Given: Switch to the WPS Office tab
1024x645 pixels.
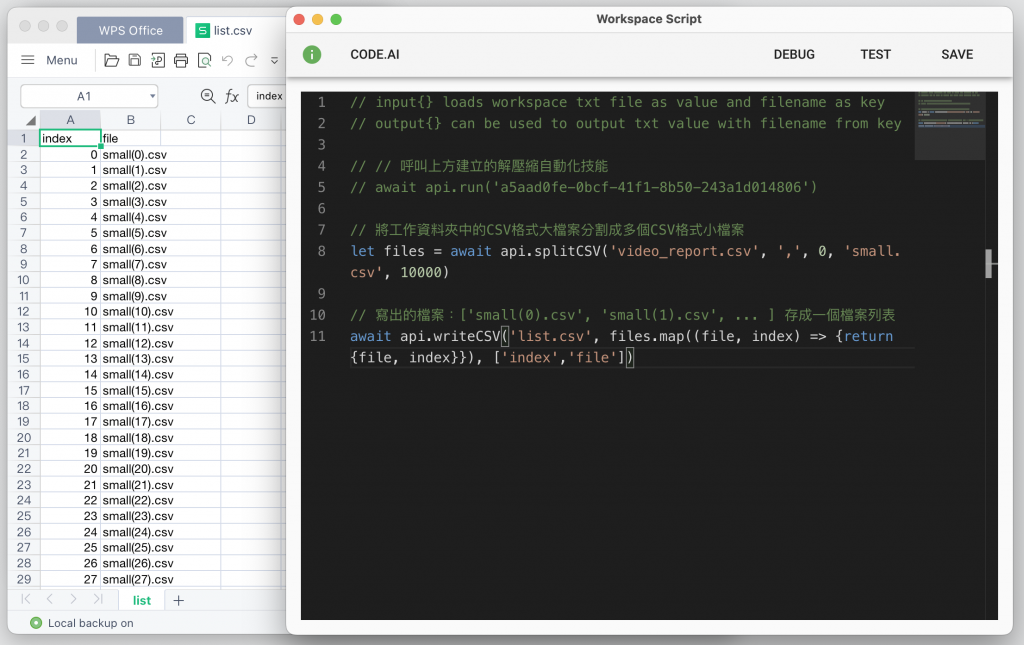Looking at the screenshot, I should coord(131,31).
